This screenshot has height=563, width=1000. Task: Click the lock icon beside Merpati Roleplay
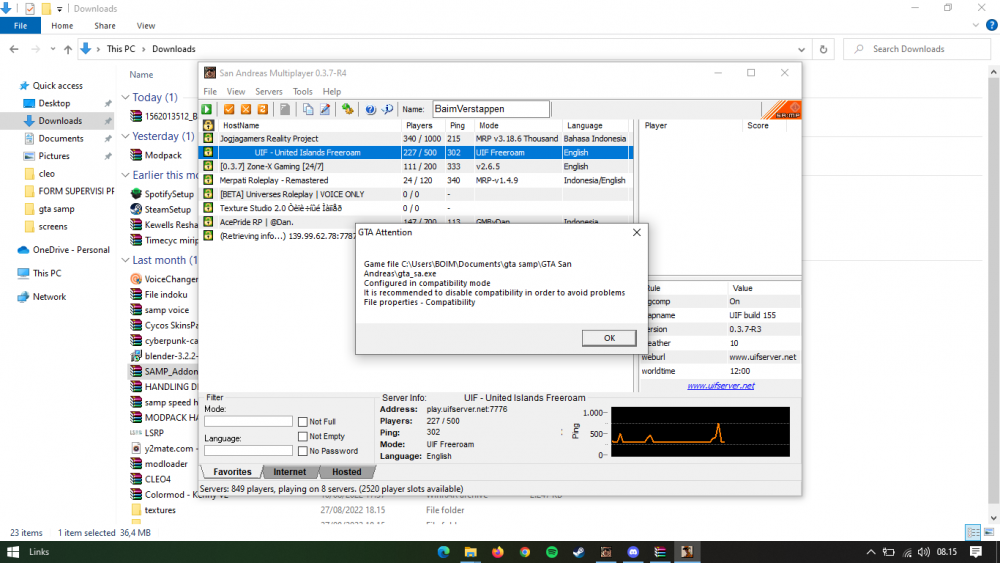coord(209,180)
